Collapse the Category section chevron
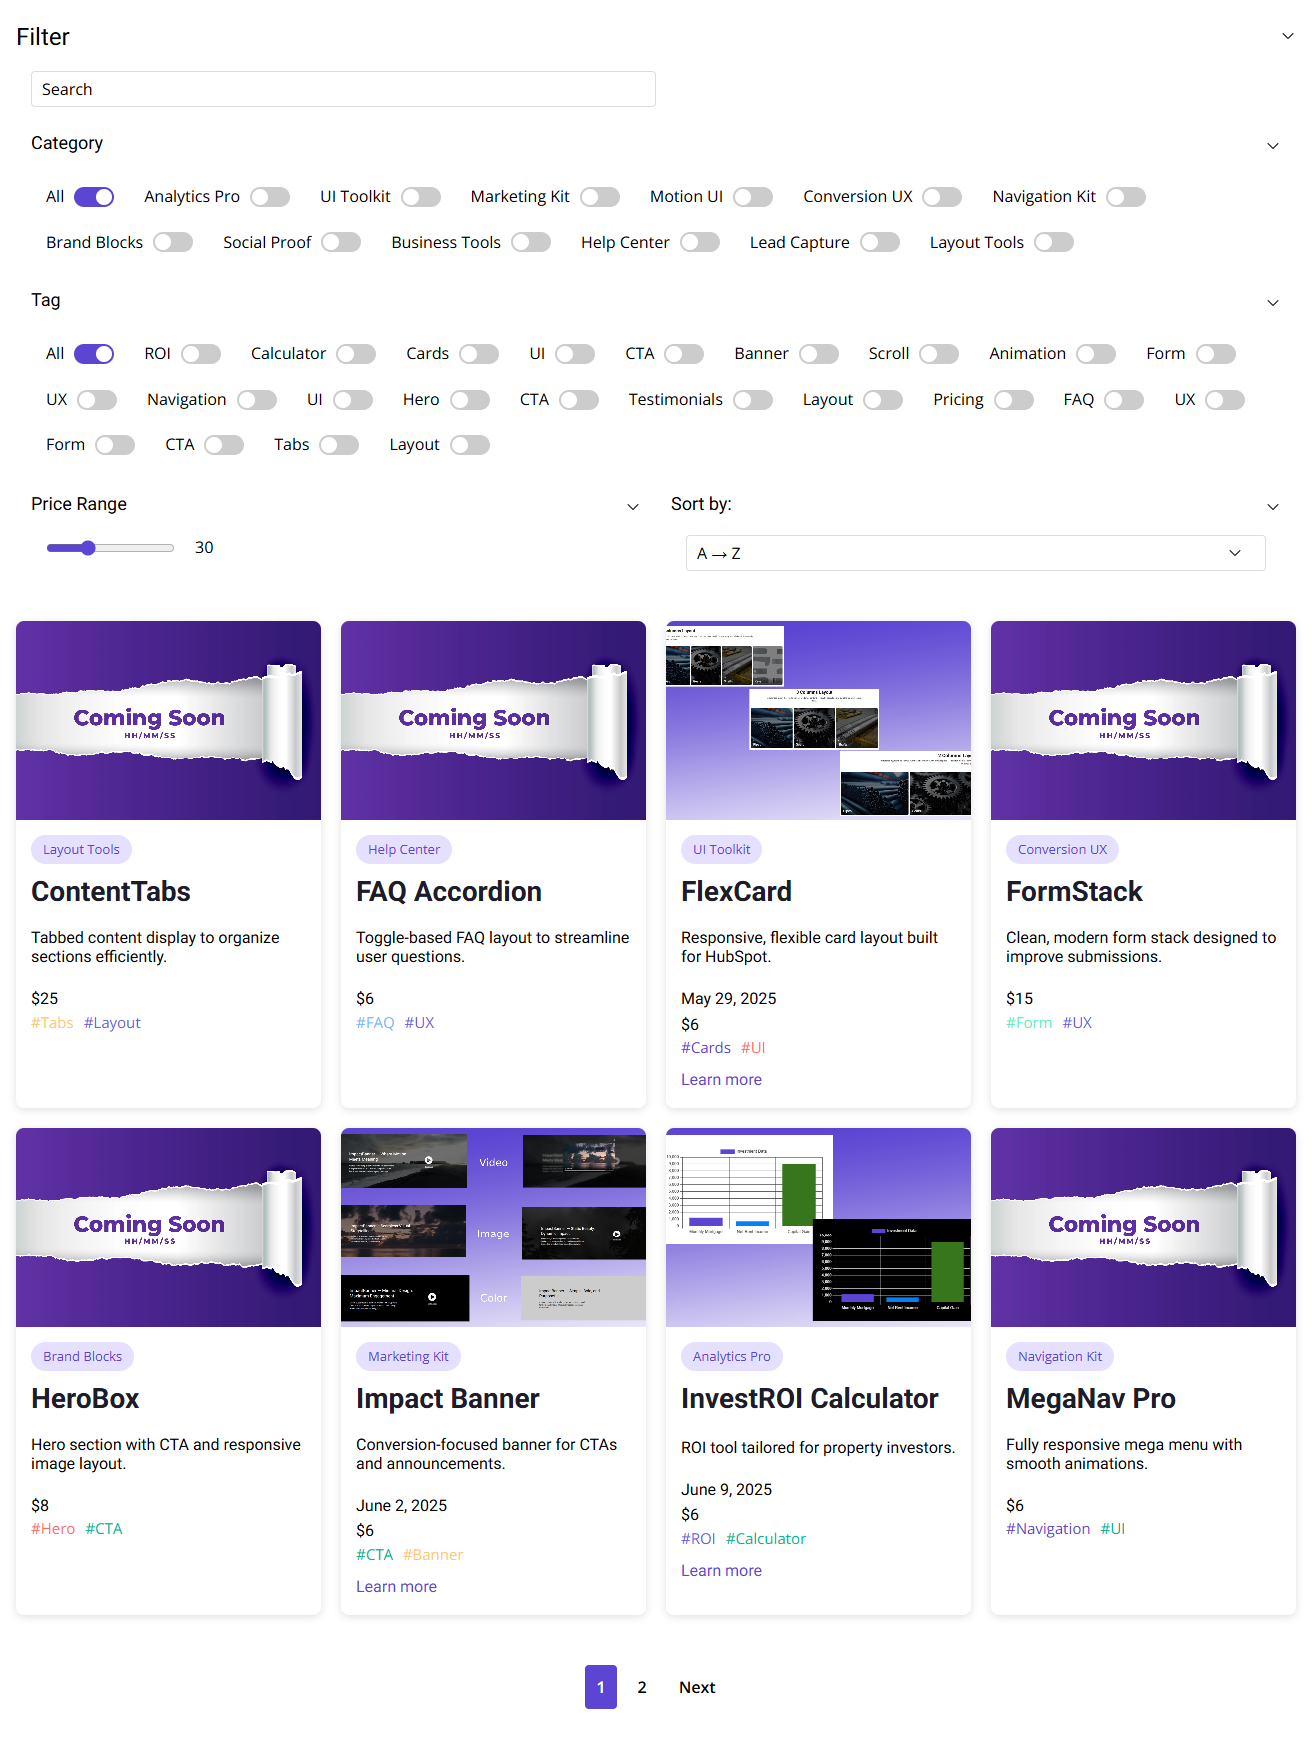 click(1272, 146)
